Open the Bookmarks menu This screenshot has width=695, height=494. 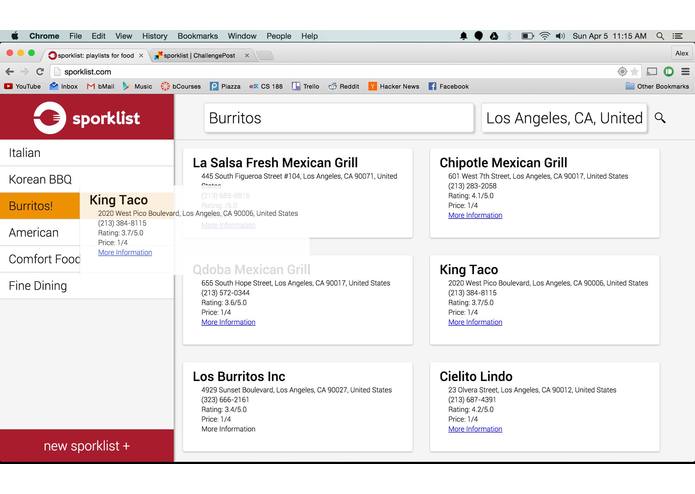pos(197,36)
